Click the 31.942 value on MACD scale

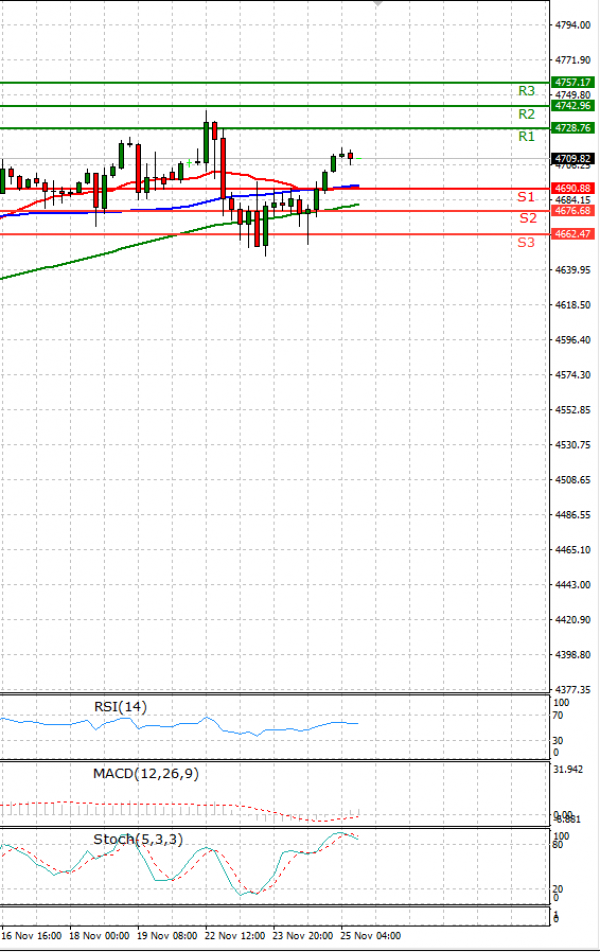(568, 769)
